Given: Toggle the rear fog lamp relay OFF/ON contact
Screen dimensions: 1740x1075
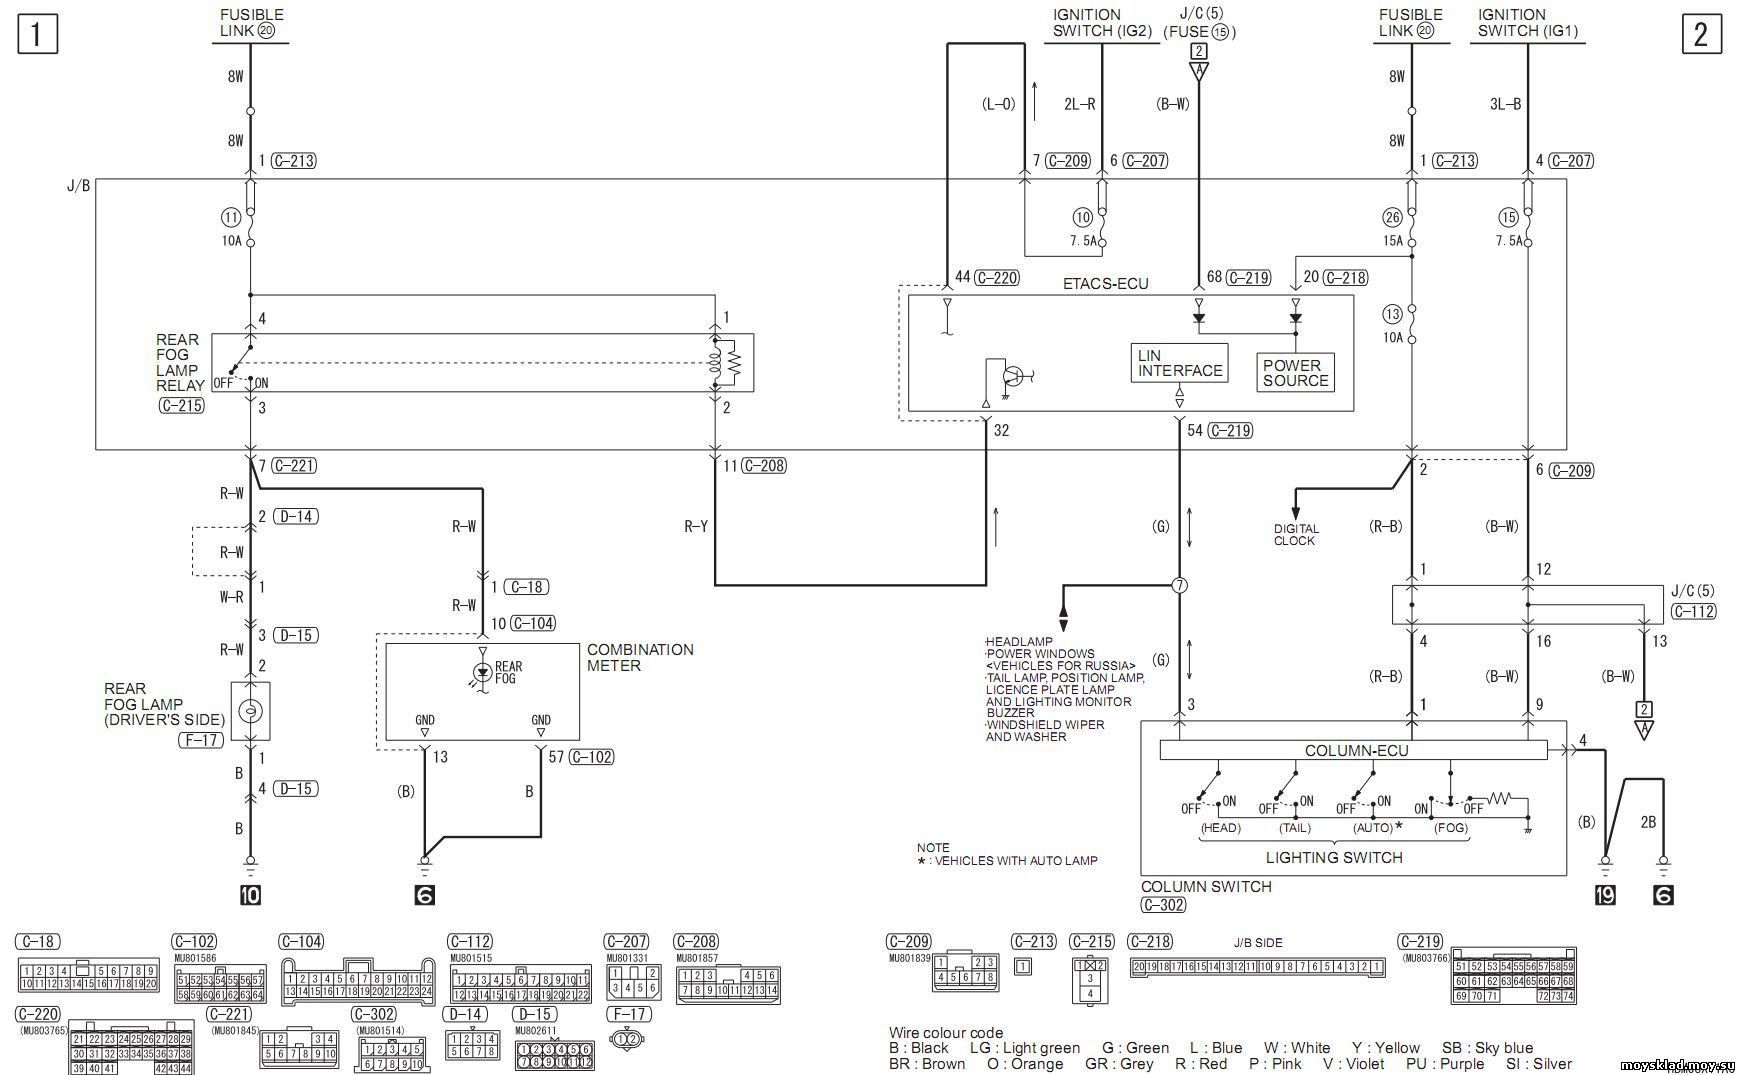Looking at the screenshot, I should coord(241,360).
